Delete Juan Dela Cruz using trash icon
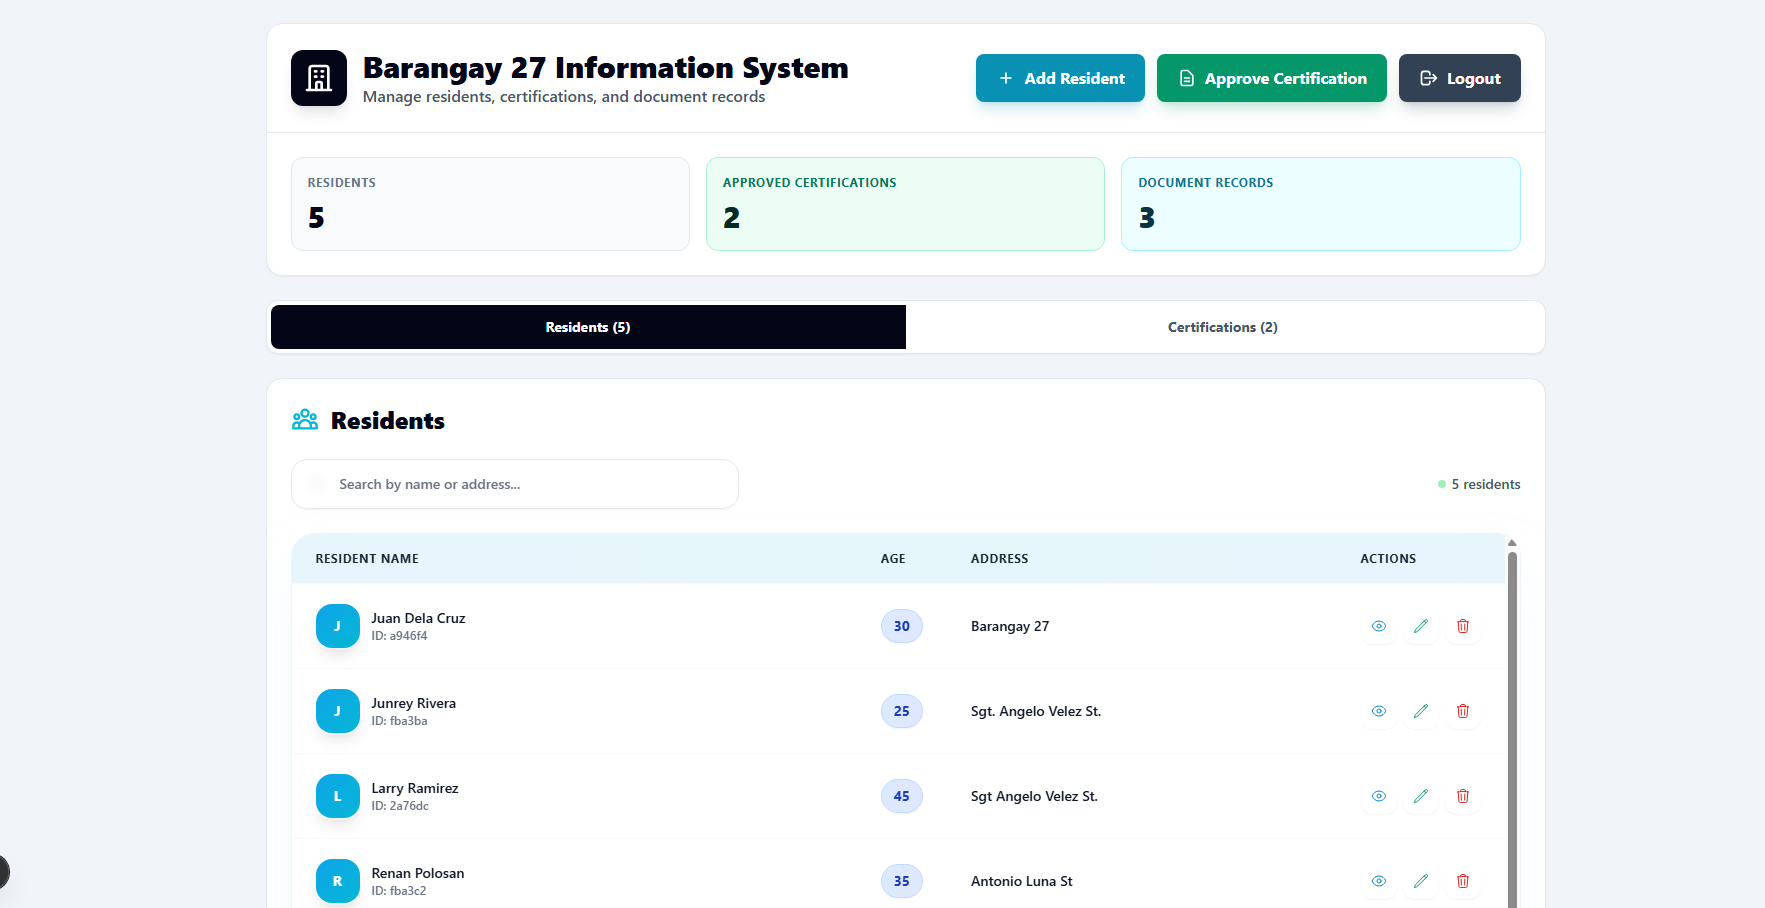This screenshot has width=1765, height=908. [1463, 626]
